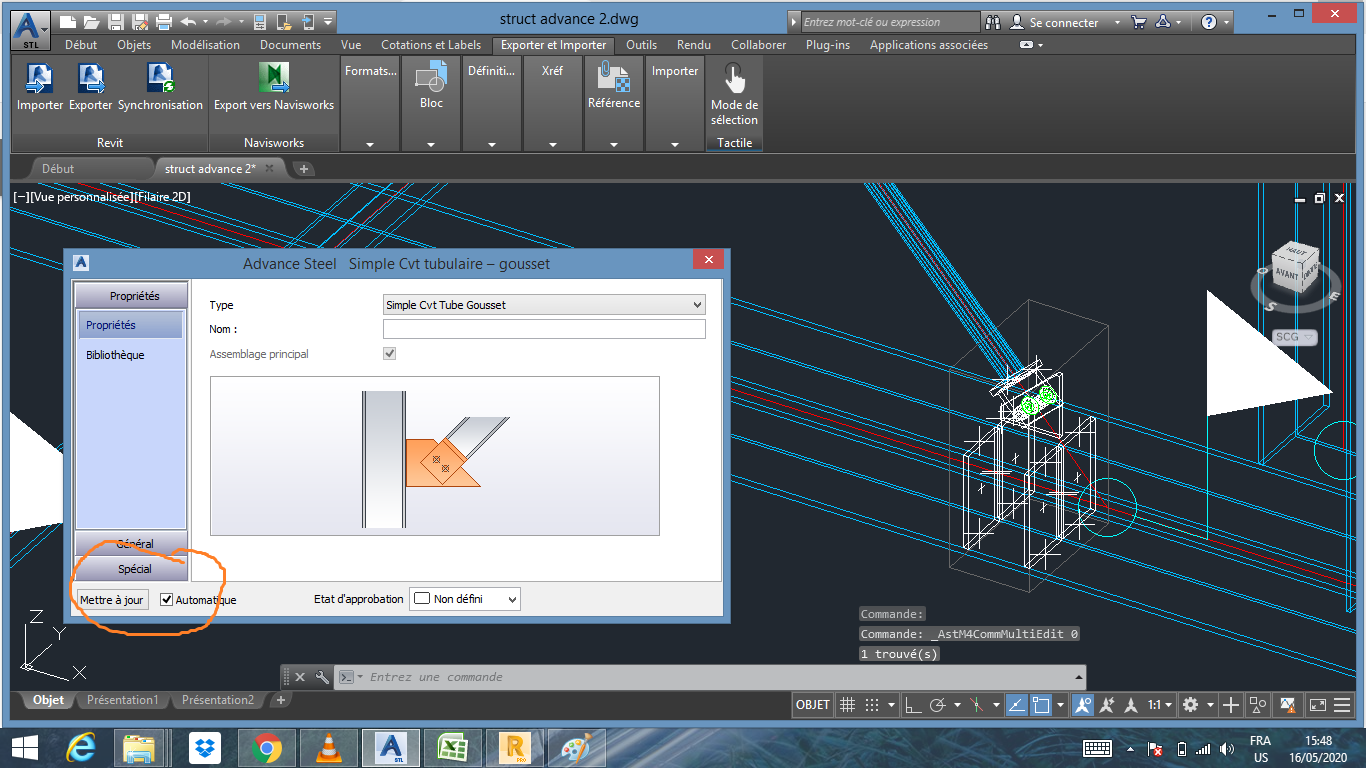
Task: Click the workspace gear icon in status bar
Action: pos(1190,705)
